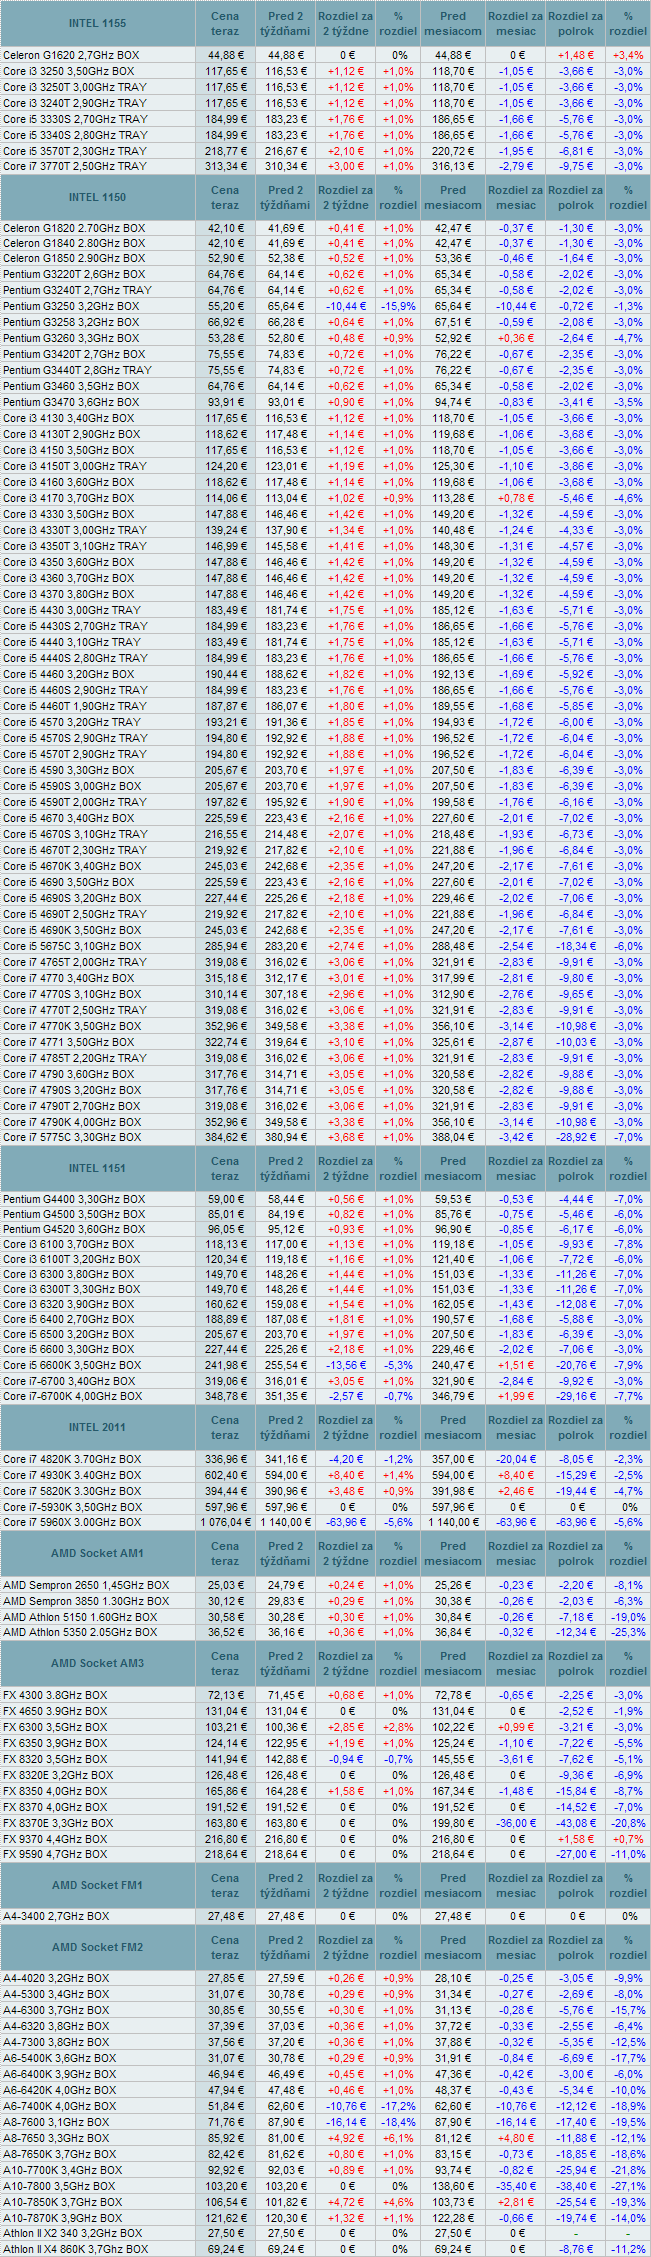Click the Celeron G1820 2.70GHz BOX entry
Viewport: 651px width, 2257px height.
click(74, 228)
